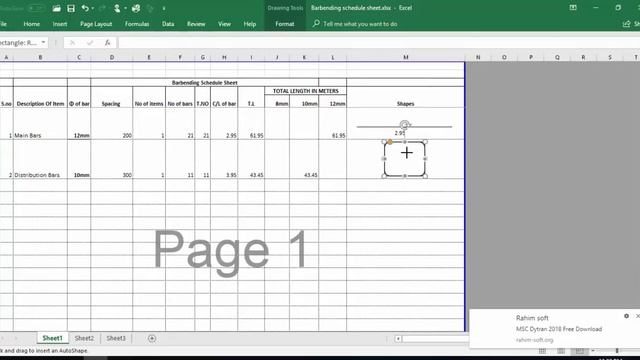Screen dimensions: 640x360
Task: Click the rotation handle above the shape
Action: click(x=404, y=124)
